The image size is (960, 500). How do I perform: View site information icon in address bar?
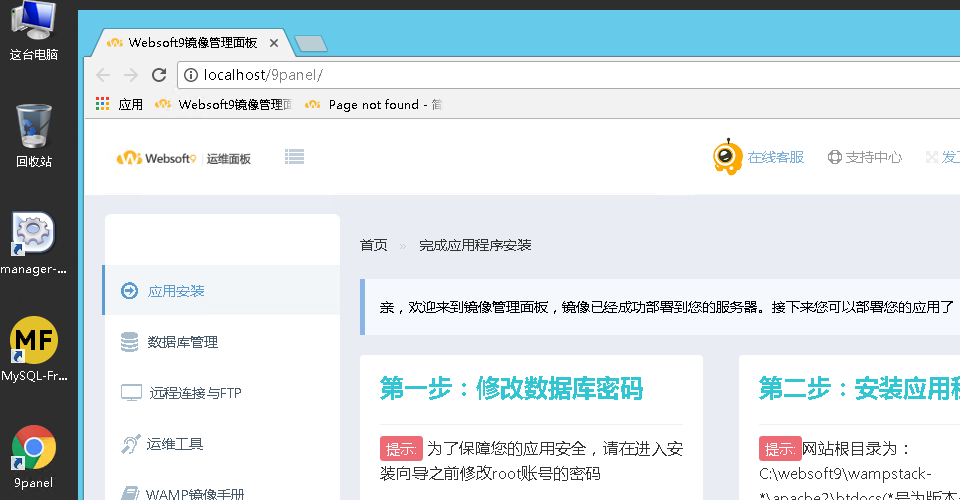pos(191,75)
